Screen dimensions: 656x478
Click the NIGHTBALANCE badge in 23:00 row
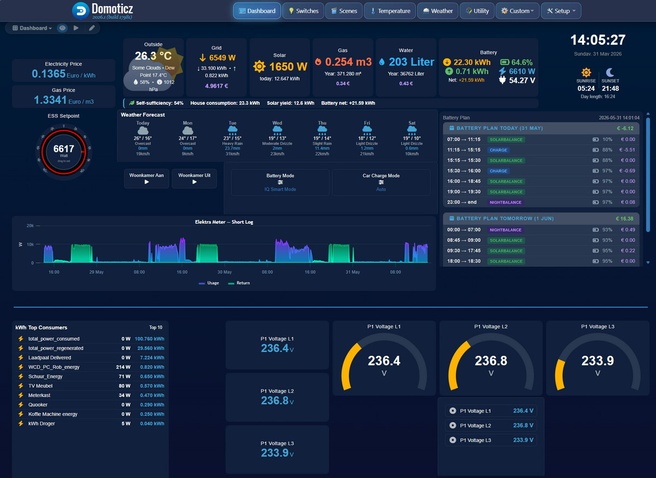(505, 202)
